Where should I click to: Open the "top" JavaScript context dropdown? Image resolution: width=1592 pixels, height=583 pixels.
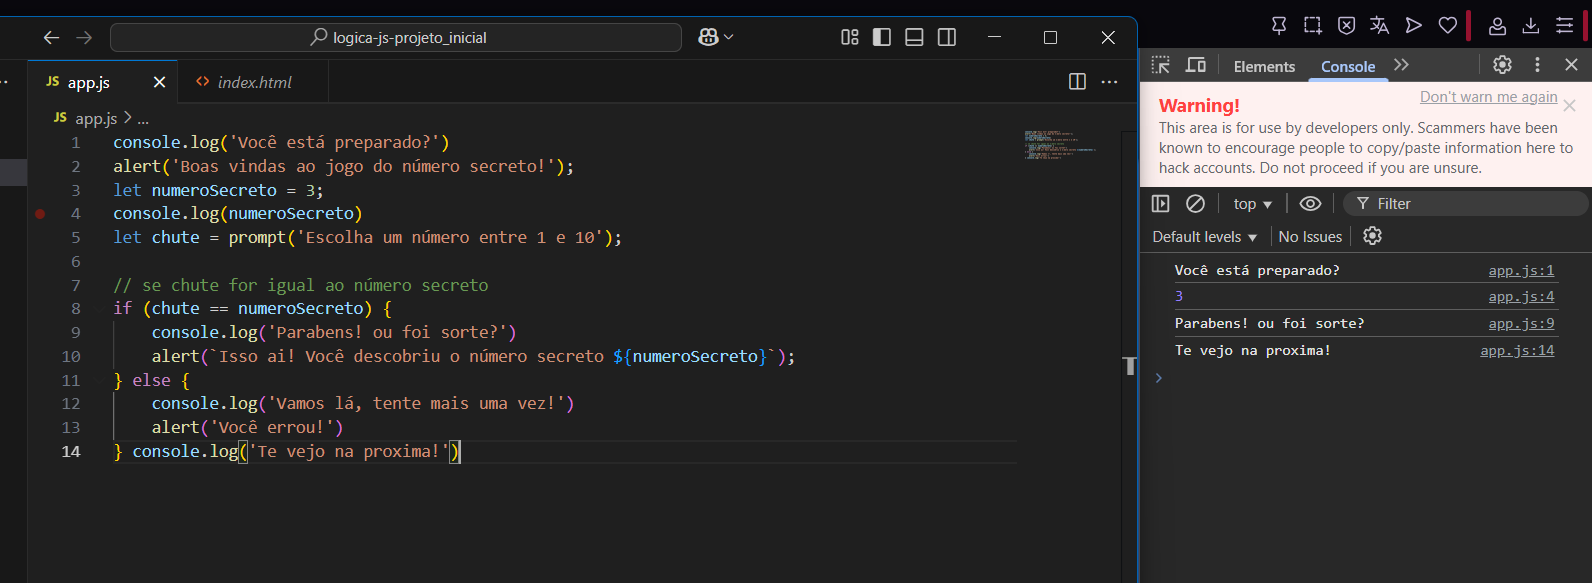tap(1253, 204)
